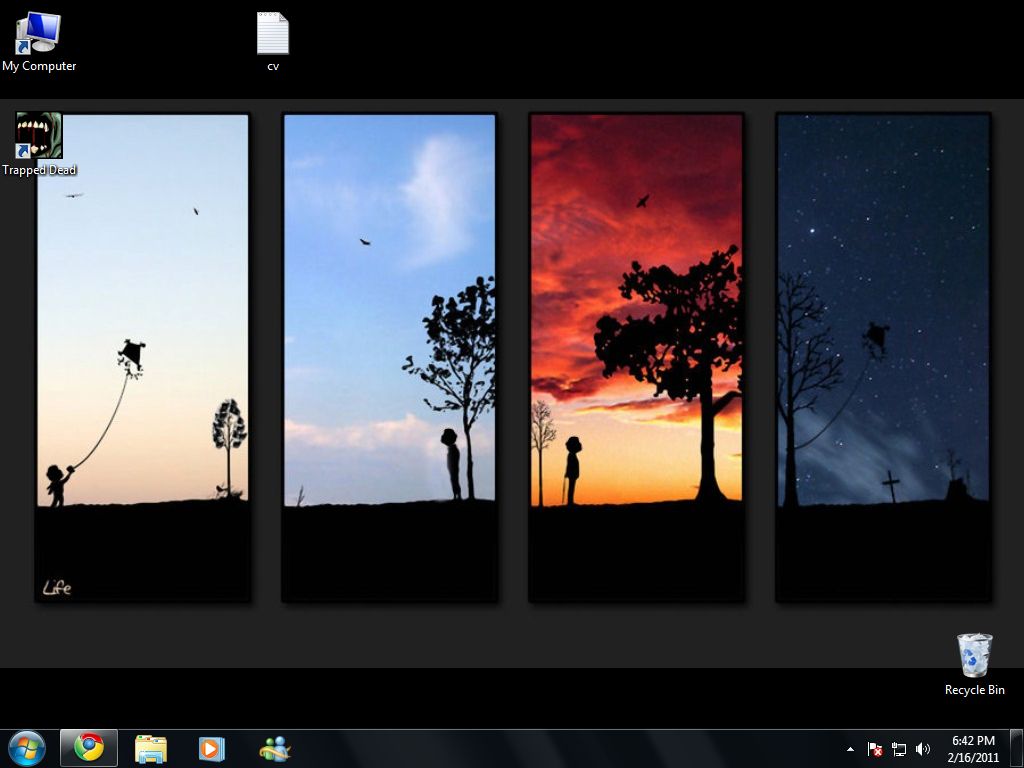This screenshot has width=1024, height=768.
Task: Launch Windows Explorer from taskbar
Action: (x=151, y=748)
